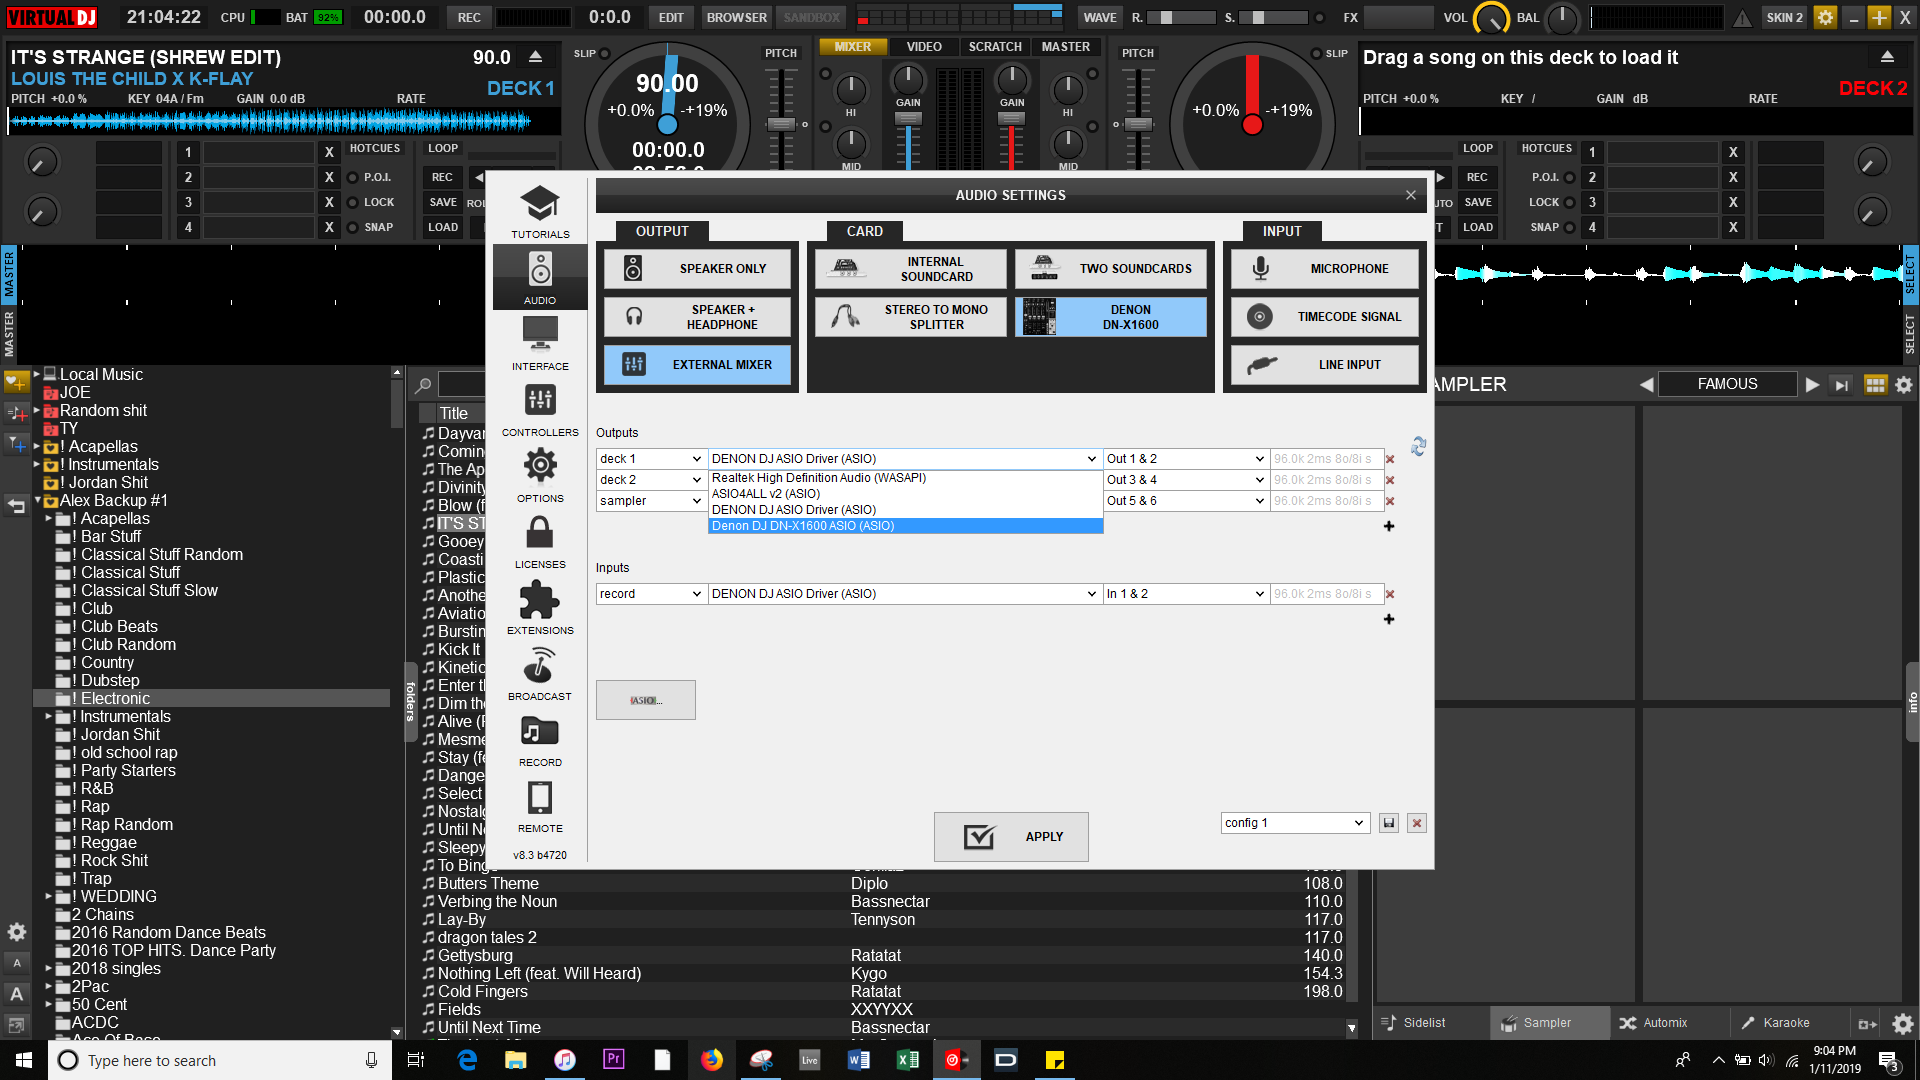This screenshot has width=1920, height=1080.
Task: Remove the deck 1 output row
Action: pos(1390,459)
